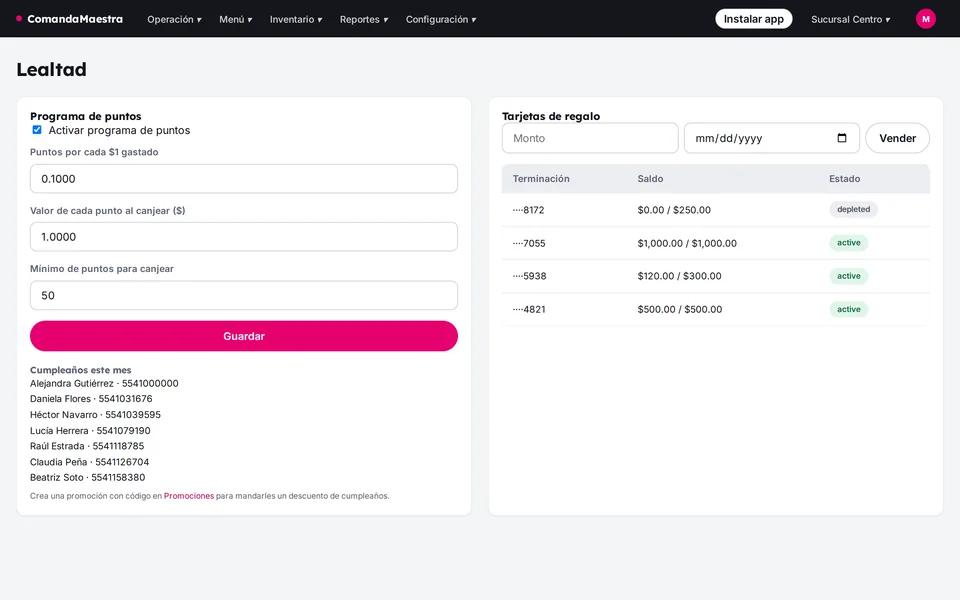The height and width of the screenshot is (600, 960).
Task: Disable the Activar programa de puntos checkbox
Action: pyautogui.click(x=37, y=130)
